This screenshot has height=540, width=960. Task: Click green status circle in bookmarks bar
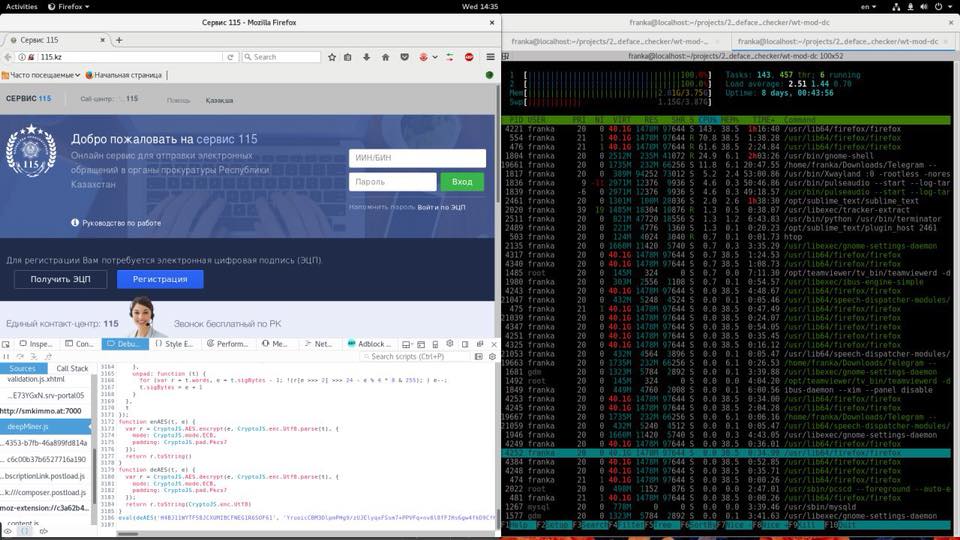pos(489,75)
